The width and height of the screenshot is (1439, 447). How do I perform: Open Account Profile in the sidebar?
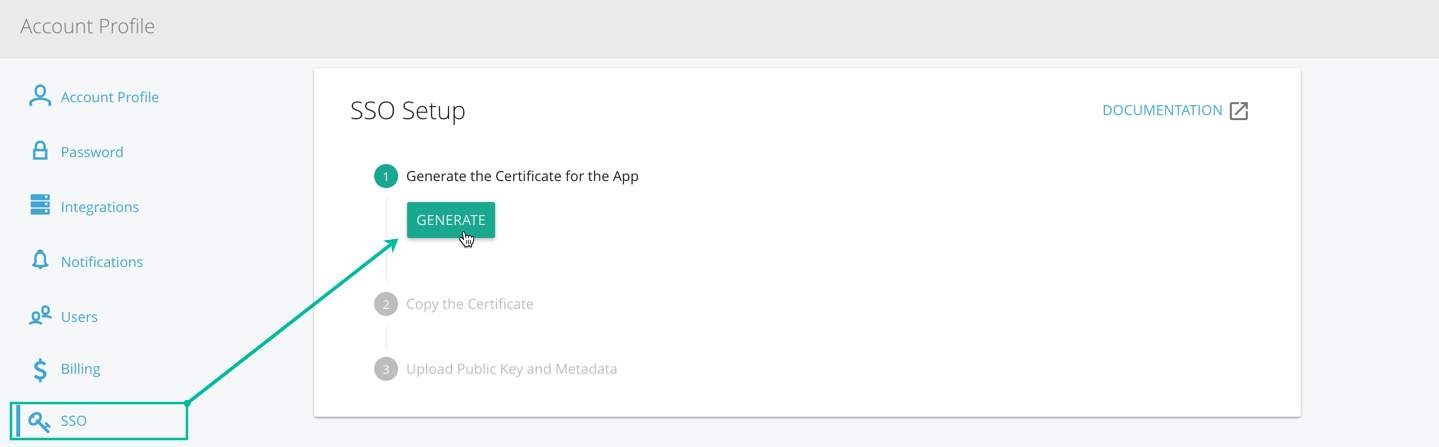pyautogui.click(x=109, y=97)
